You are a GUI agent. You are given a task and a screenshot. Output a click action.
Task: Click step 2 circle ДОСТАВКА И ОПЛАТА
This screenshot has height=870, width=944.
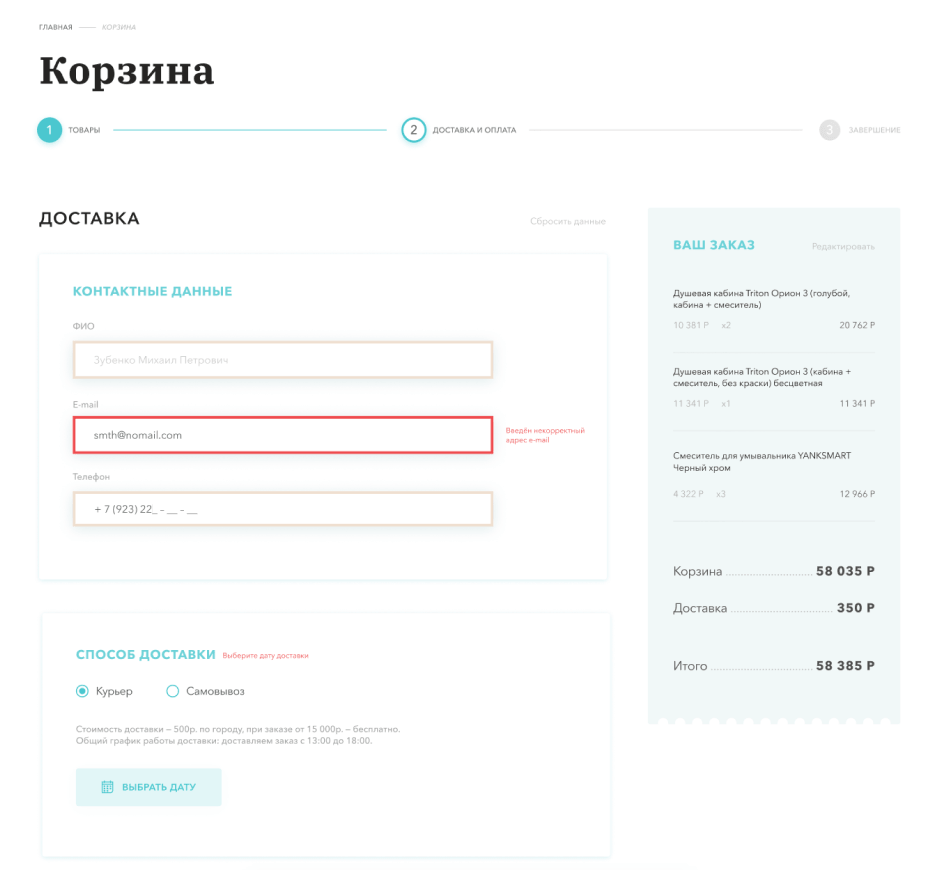414,130
